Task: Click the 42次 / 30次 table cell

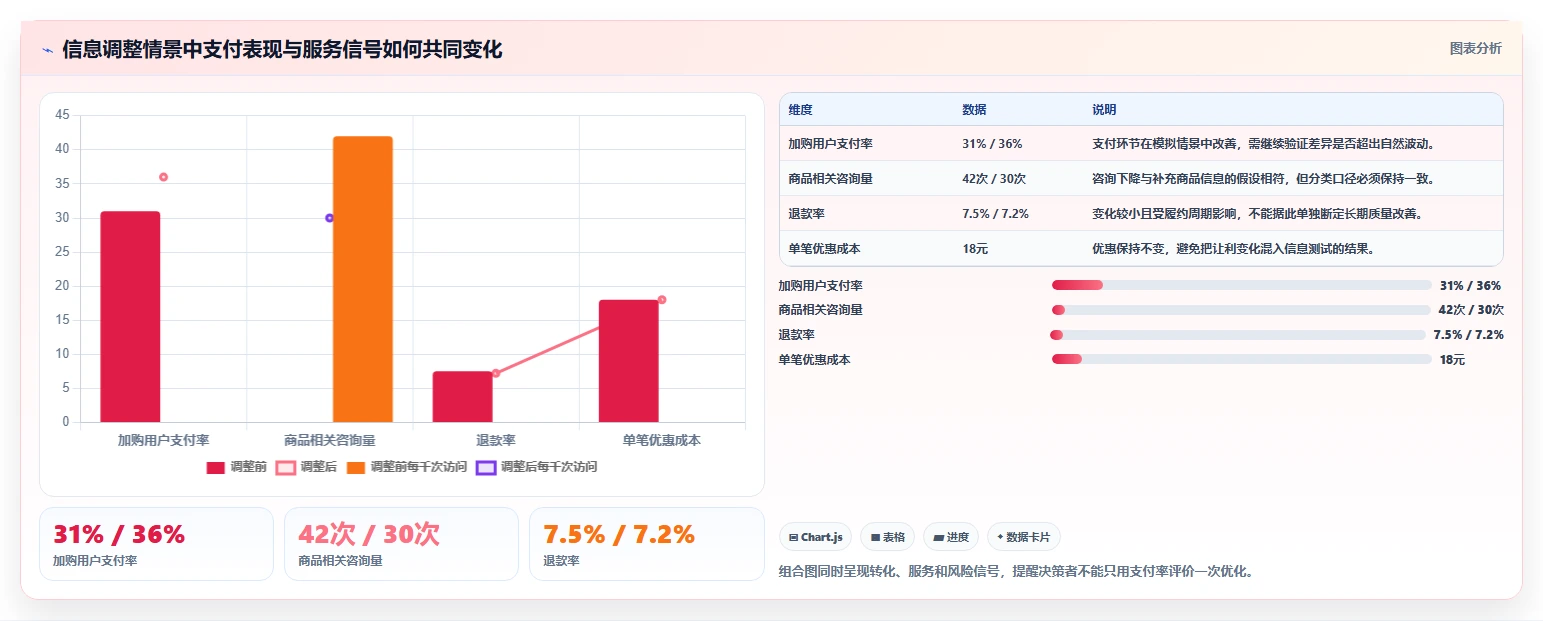Action: click(x=994, y=179)
